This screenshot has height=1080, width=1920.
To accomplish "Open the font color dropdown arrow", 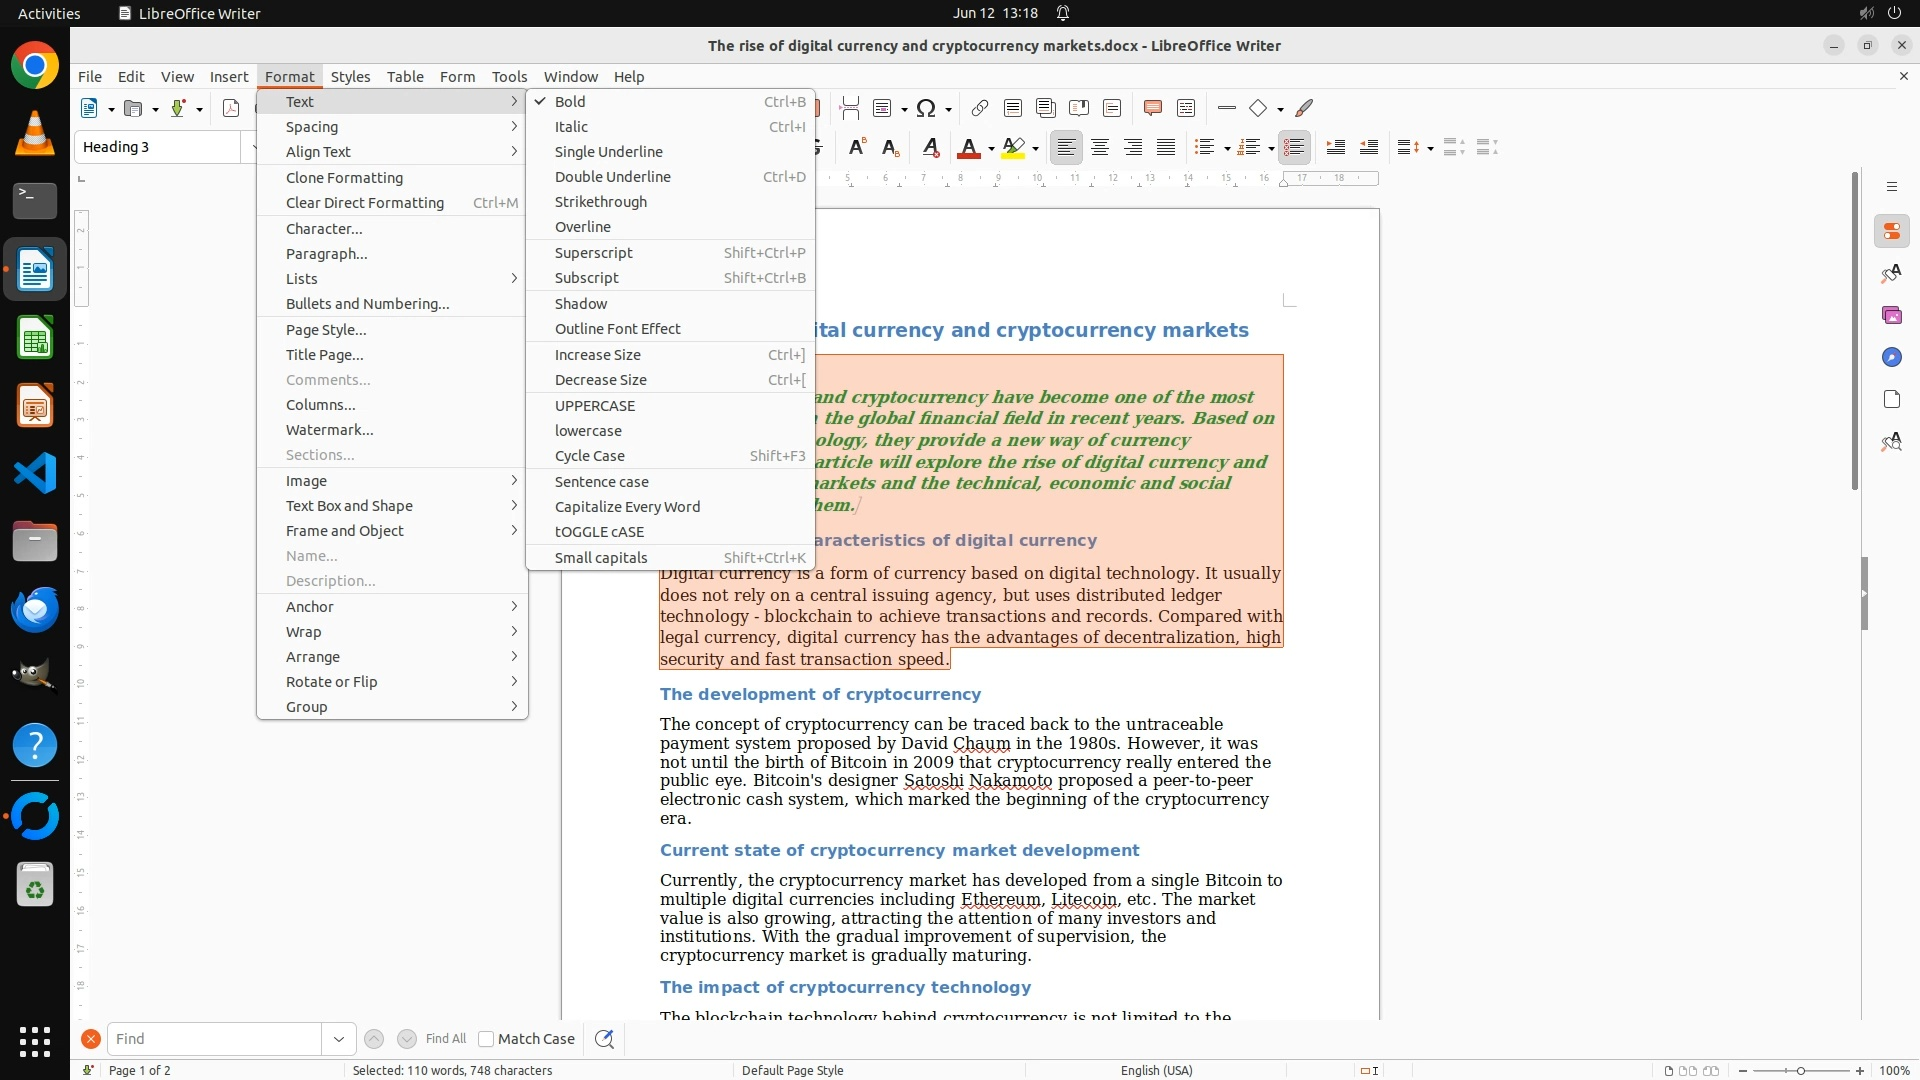I will [x=991, y=149].
